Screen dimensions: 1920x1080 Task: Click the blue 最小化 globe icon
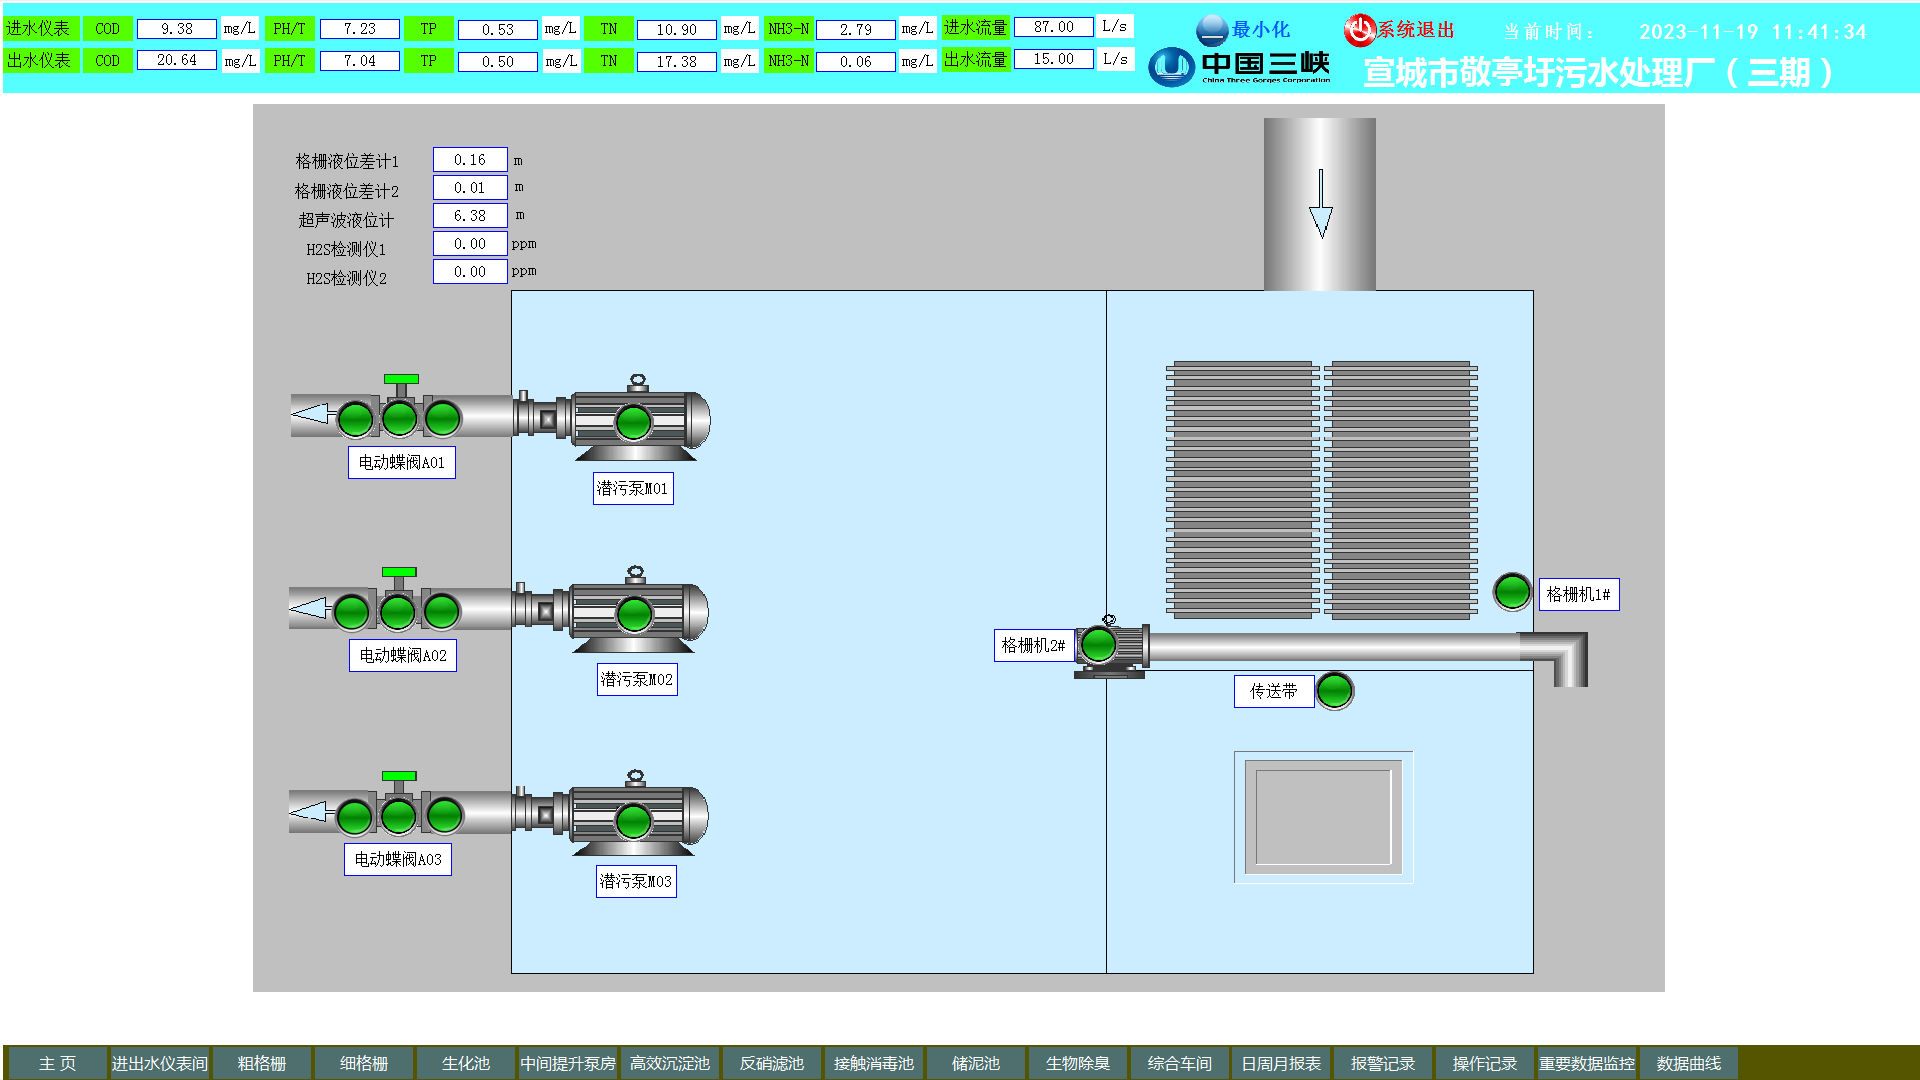pos(1211,30)
